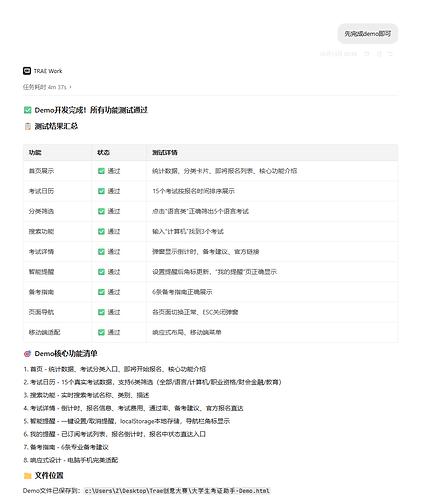Click the 通过 status in 考试日历 row
This screenshot has width=421, height=500.
point(109,191)
